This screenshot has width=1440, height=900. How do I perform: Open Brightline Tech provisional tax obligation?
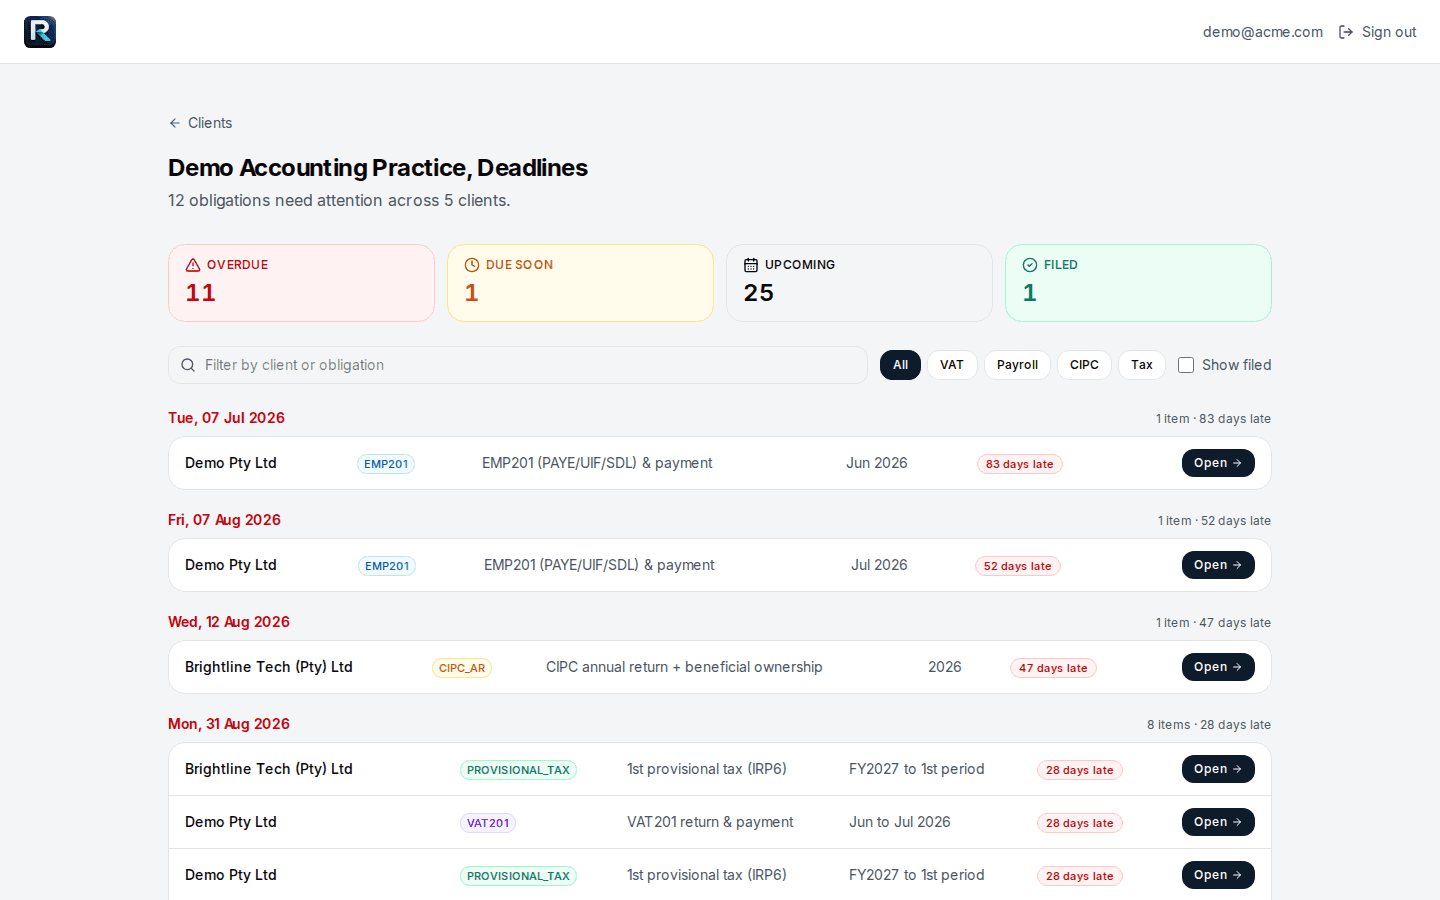click(x=1218, y=769)
